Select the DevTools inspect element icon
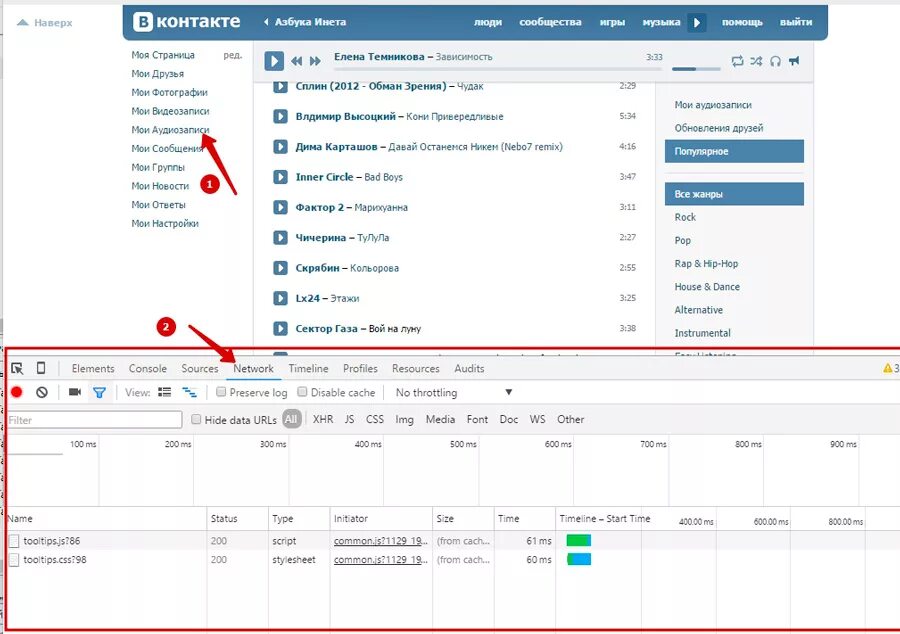The width and height of the screenshot is (900, 634). point(17,368)
